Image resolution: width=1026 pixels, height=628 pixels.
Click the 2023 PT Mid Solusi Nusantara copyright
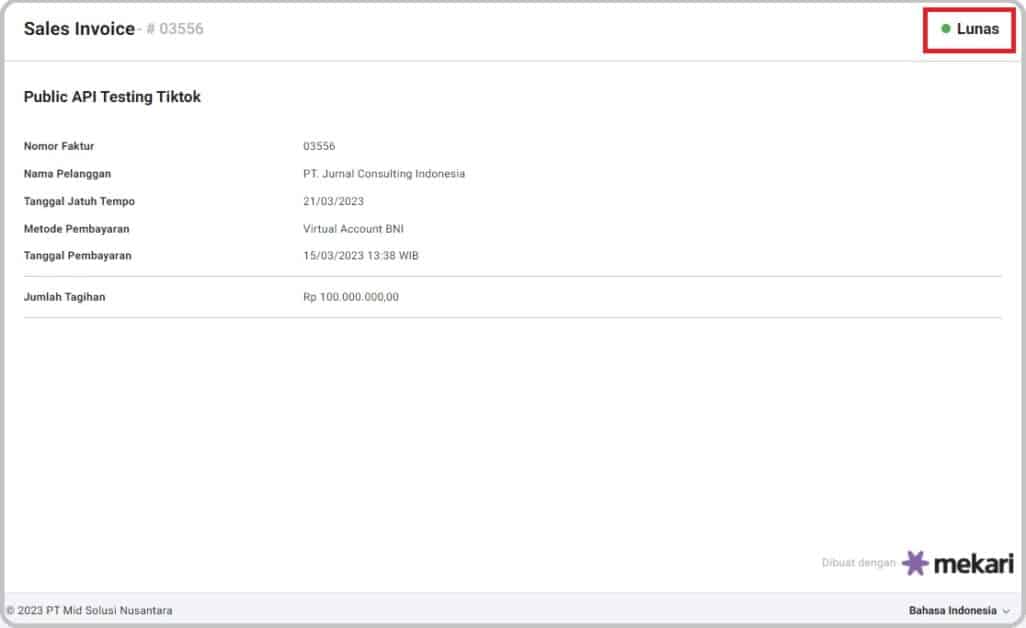click(x=90, y=610)
